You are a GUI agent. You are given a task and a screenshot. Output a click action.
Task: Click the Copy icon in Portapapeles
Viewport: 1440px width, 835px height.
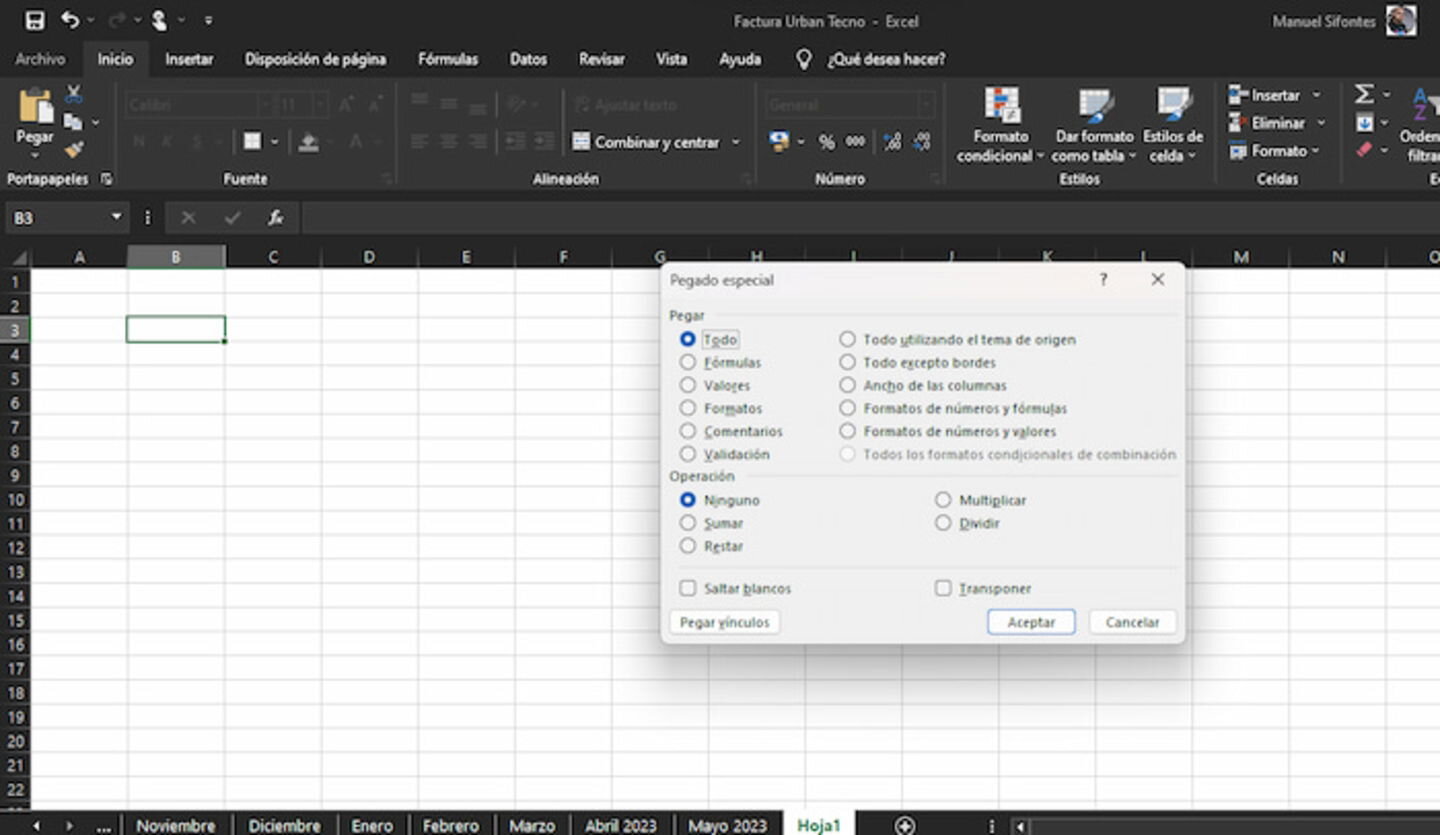point(73,122)
